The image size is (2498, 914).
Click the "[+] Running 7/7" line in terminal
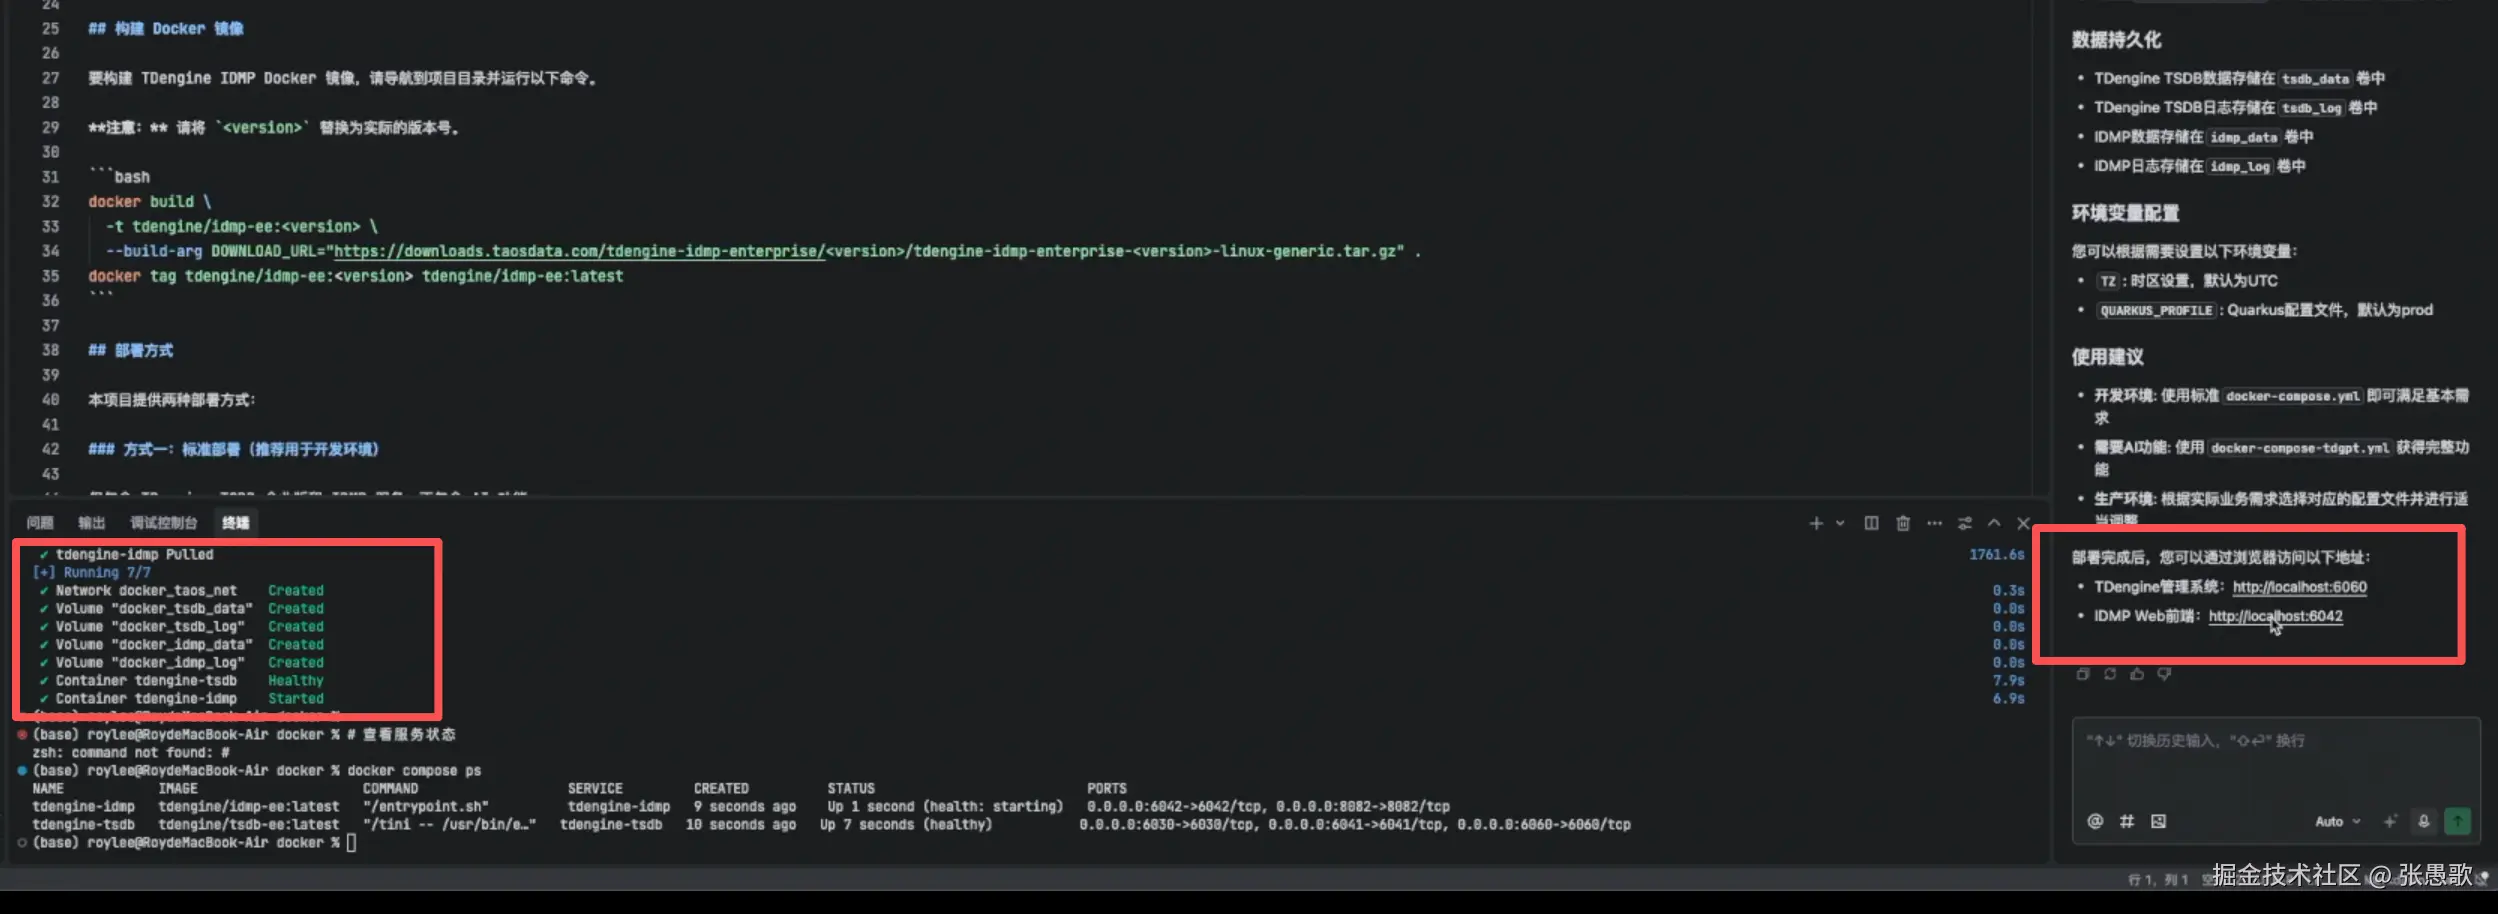(92, 572)
